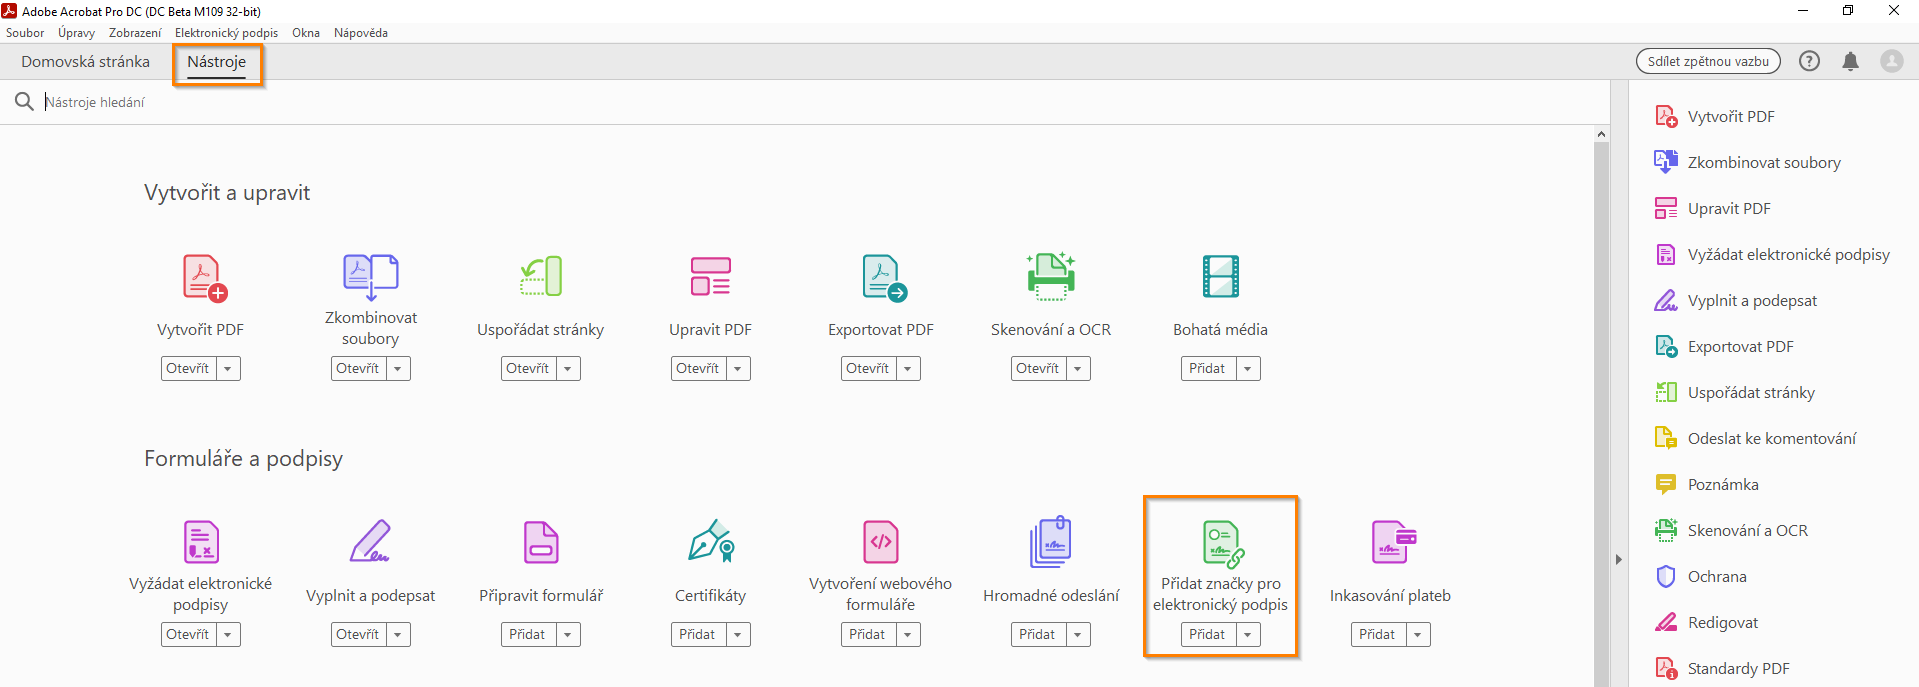The height and width of the screenshot is (687, 1919).
Task: Open the Zobrazení menu
Action: coord(135,33)
